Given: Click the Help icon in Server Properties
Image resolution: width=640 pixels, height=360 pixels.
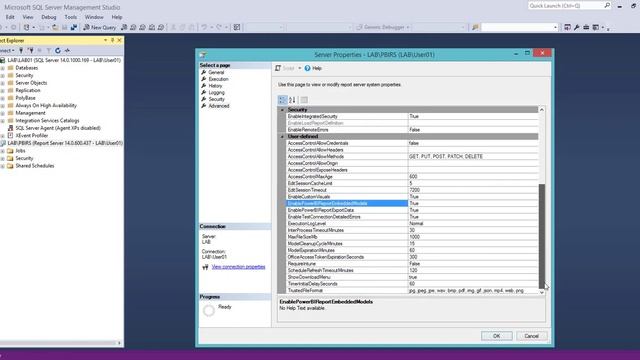Looking at the screenshot, I should click(307, 68).
